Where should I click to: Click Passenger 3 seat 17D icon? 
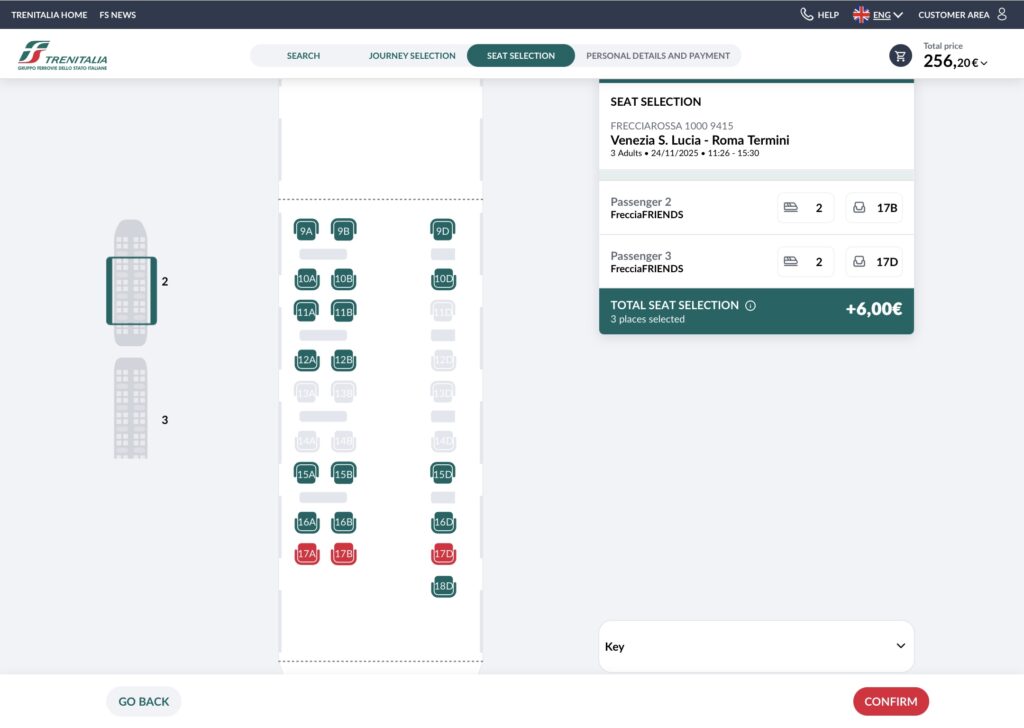(859, 262)
